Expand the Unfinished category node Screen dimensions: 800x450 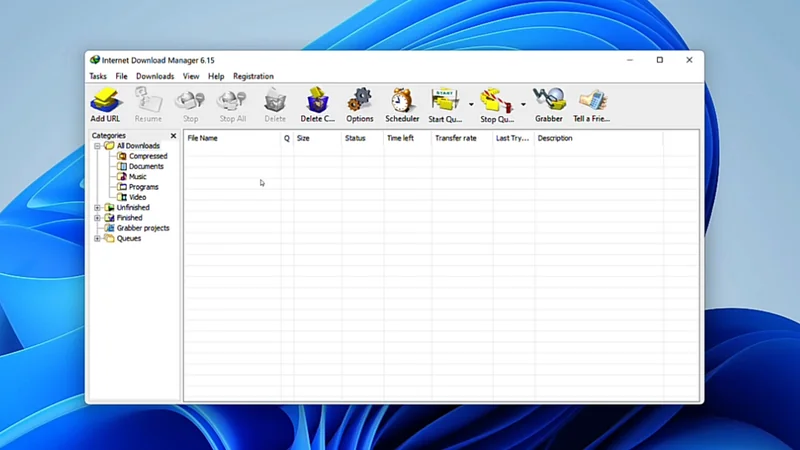coord(97,208)
